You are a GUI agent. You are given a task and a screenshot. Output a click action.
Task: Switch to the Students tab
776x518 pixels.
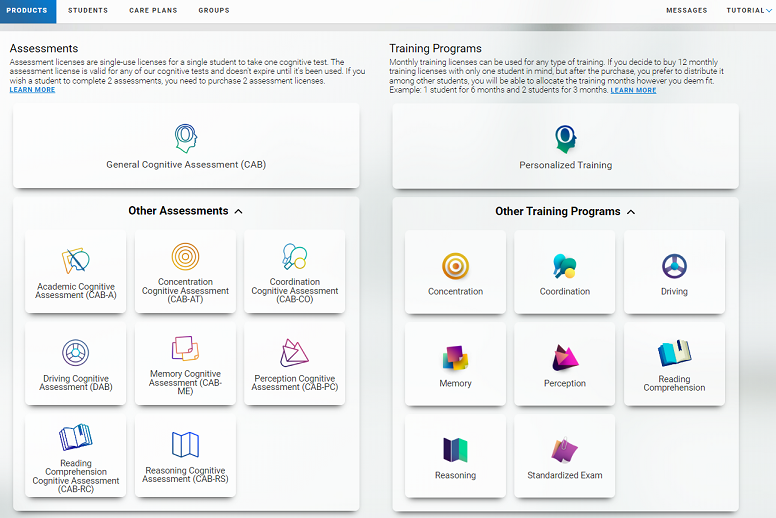click(x=88, y=11)
